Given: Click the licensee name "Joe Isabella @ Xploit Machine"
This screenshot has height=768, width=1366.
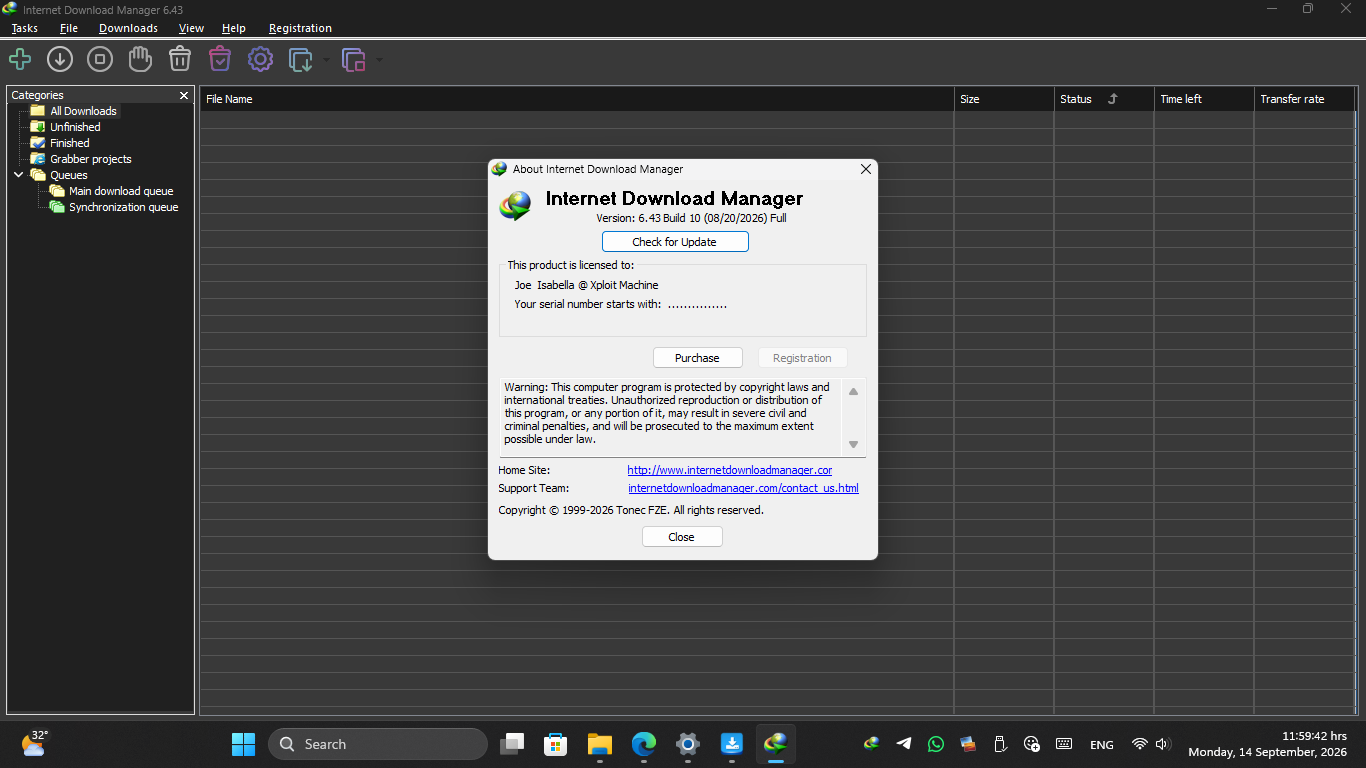Looking at the screenshot, I should click(x=586, y=285).
